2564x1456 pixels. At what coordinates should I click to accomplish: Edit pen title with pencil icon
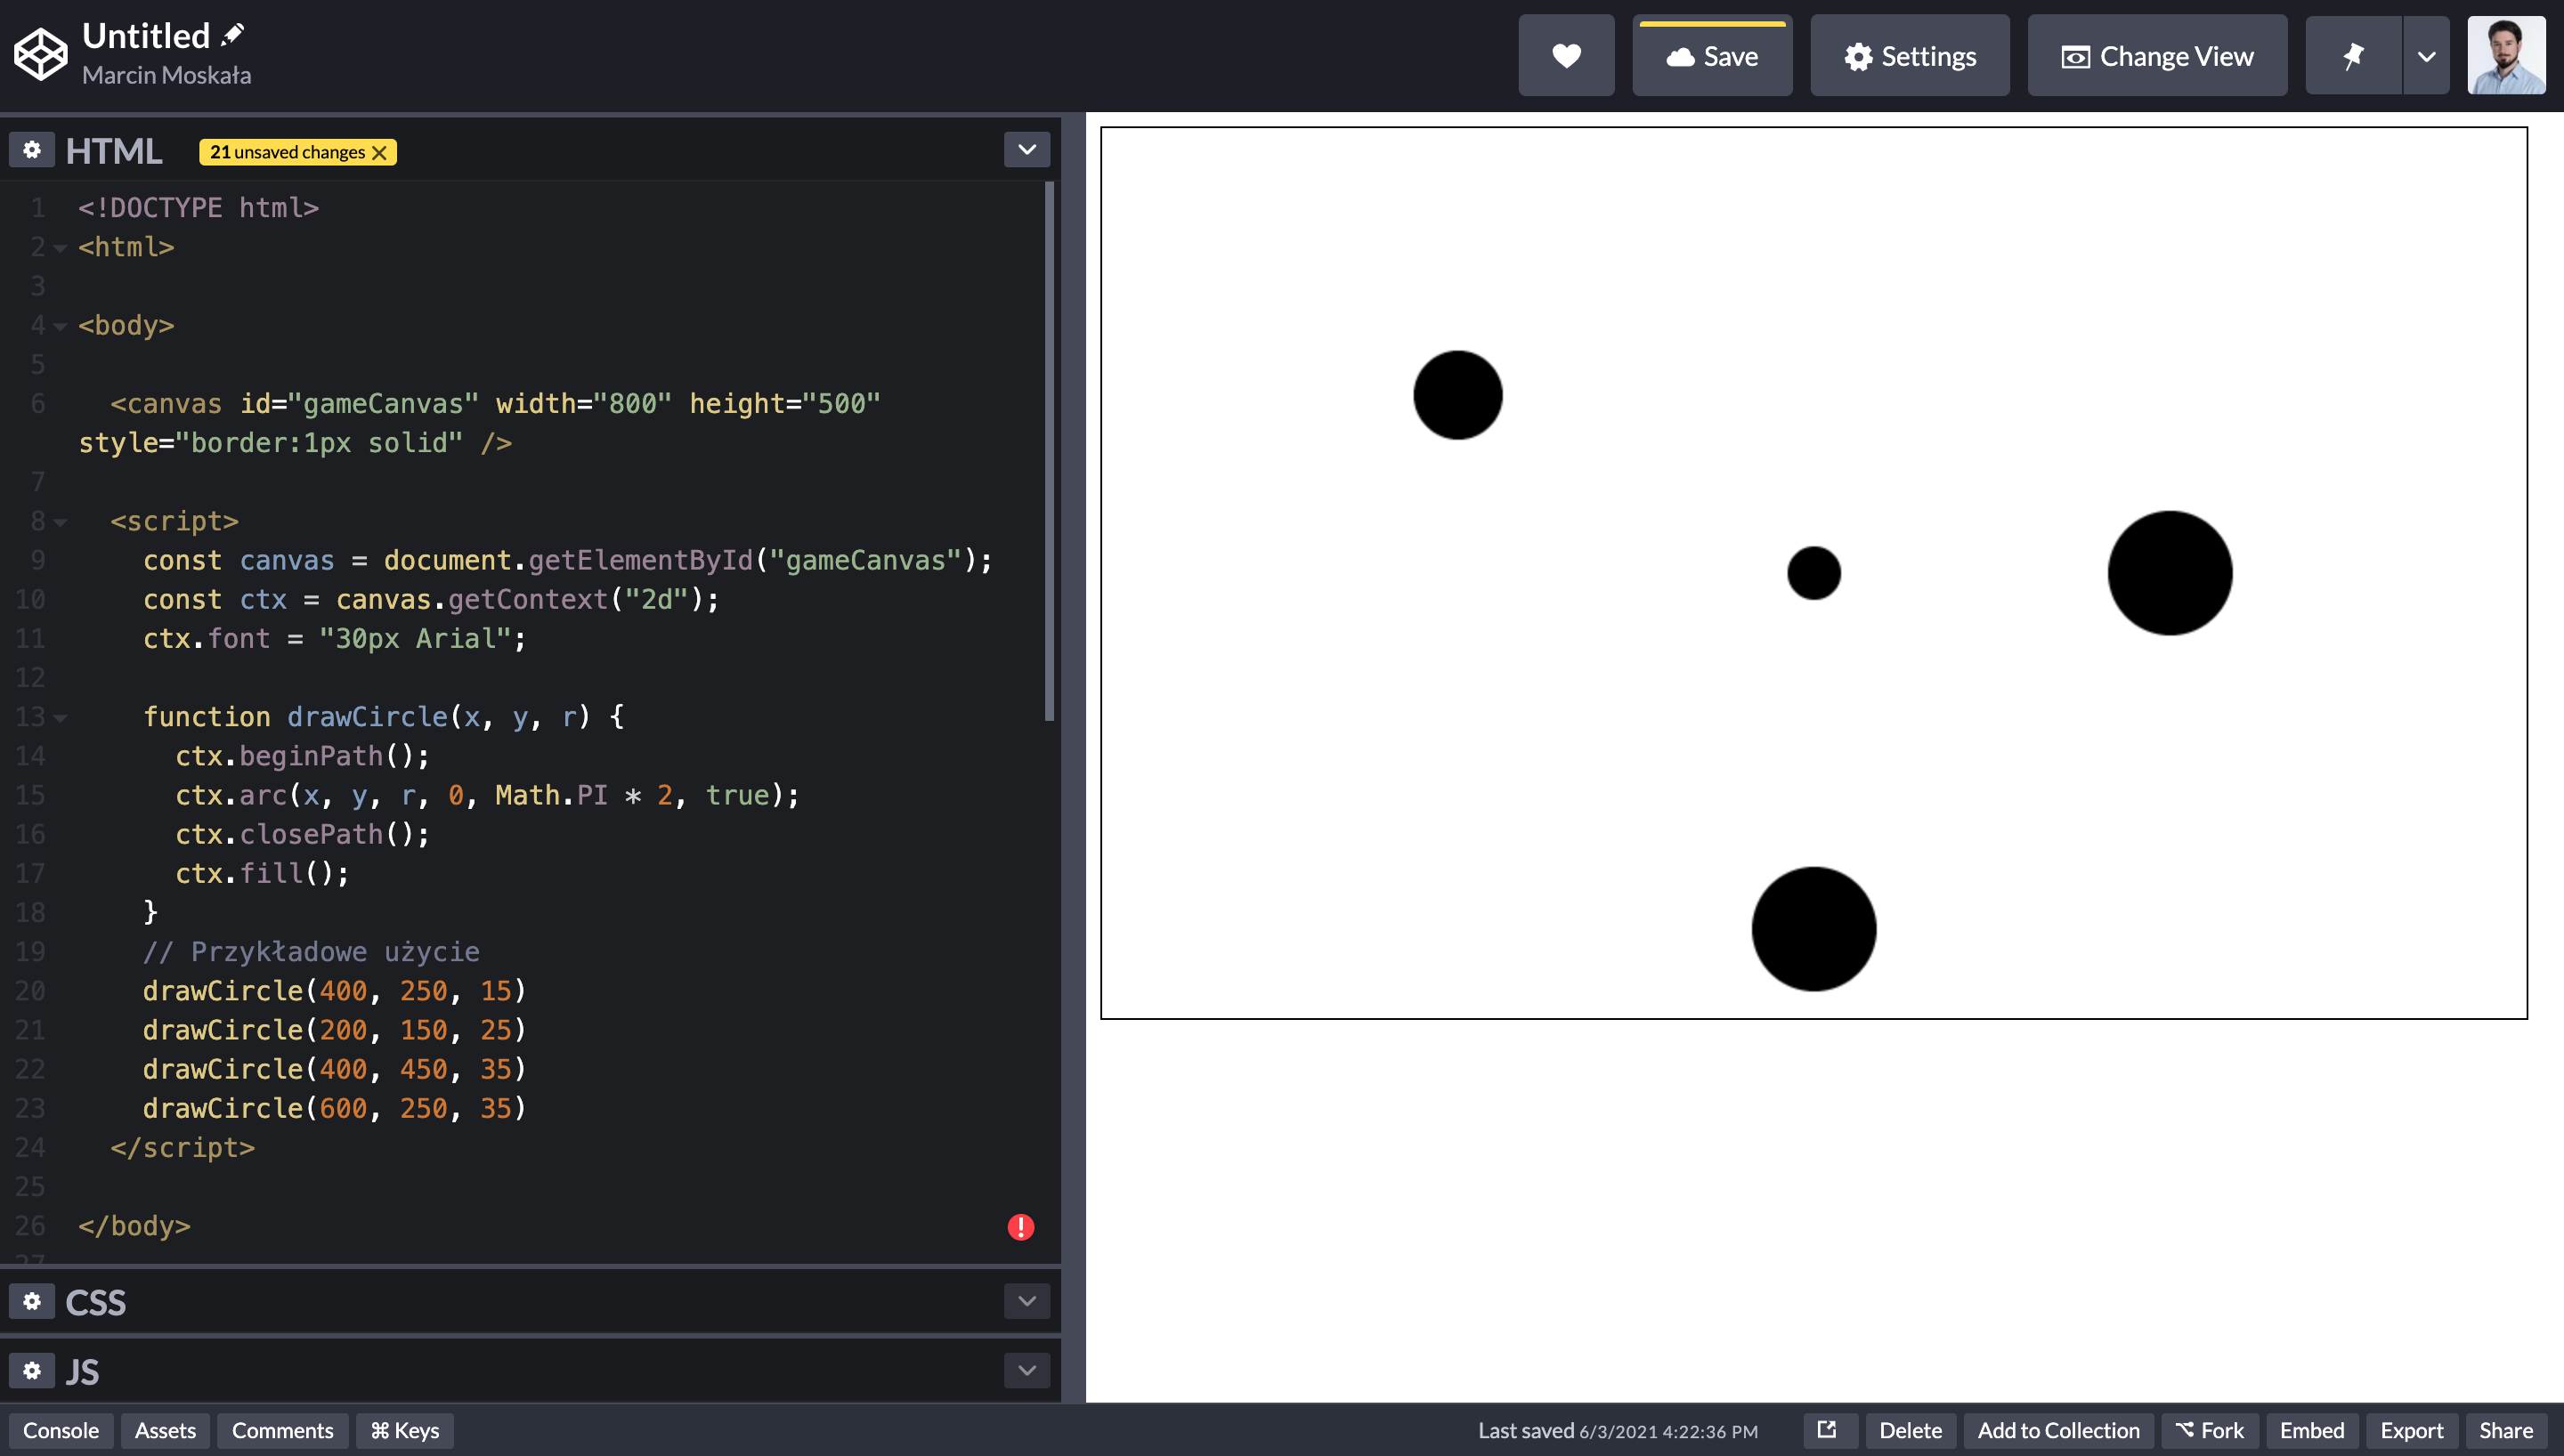click(232, 35)
